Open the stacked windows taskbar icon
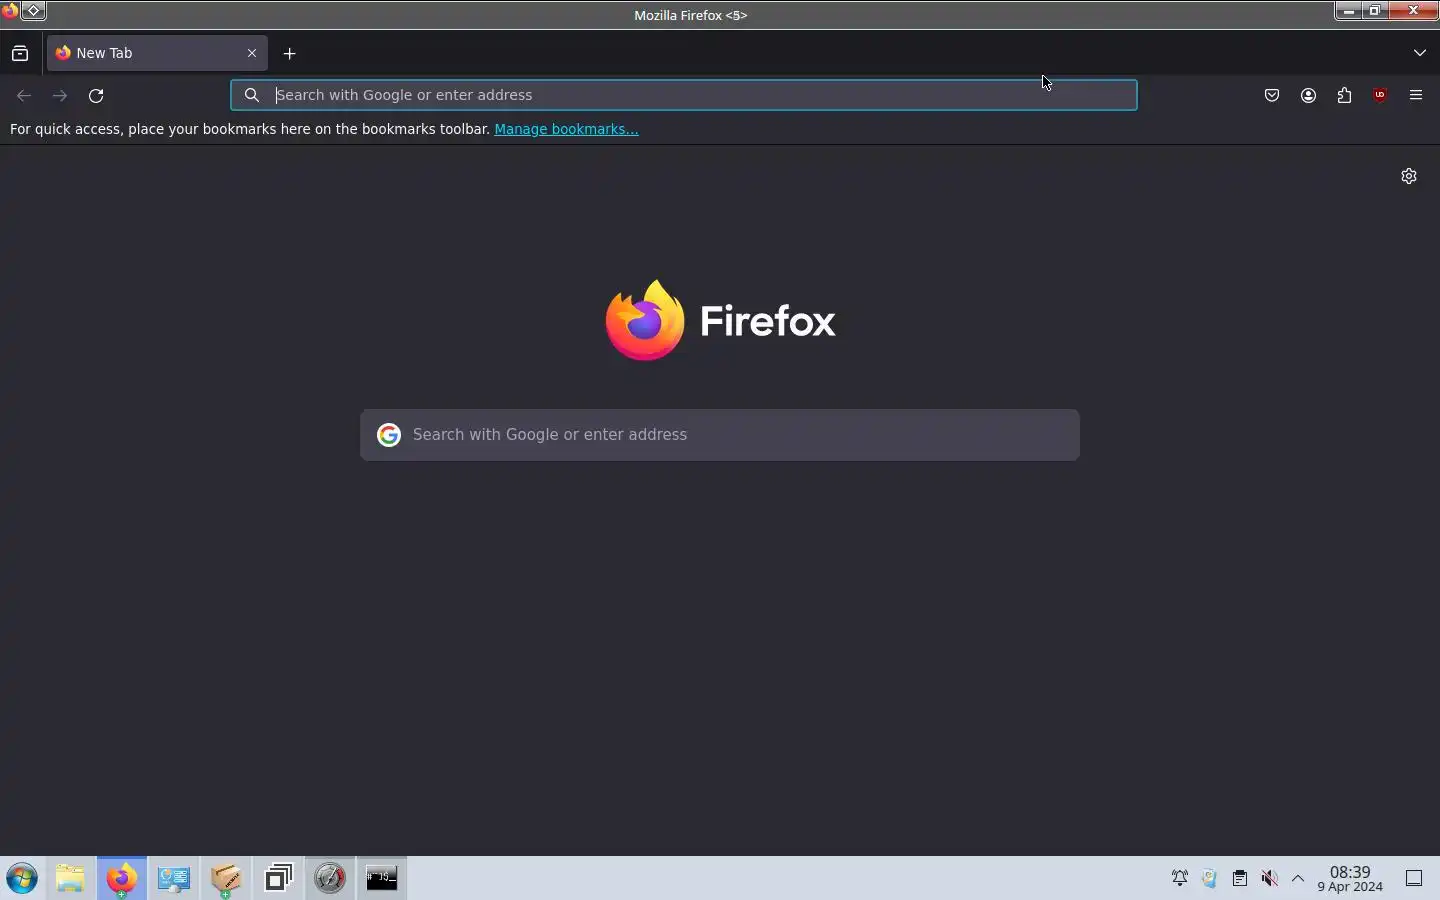The width and height of the screenshot is (1440, 900). point(279,879)
